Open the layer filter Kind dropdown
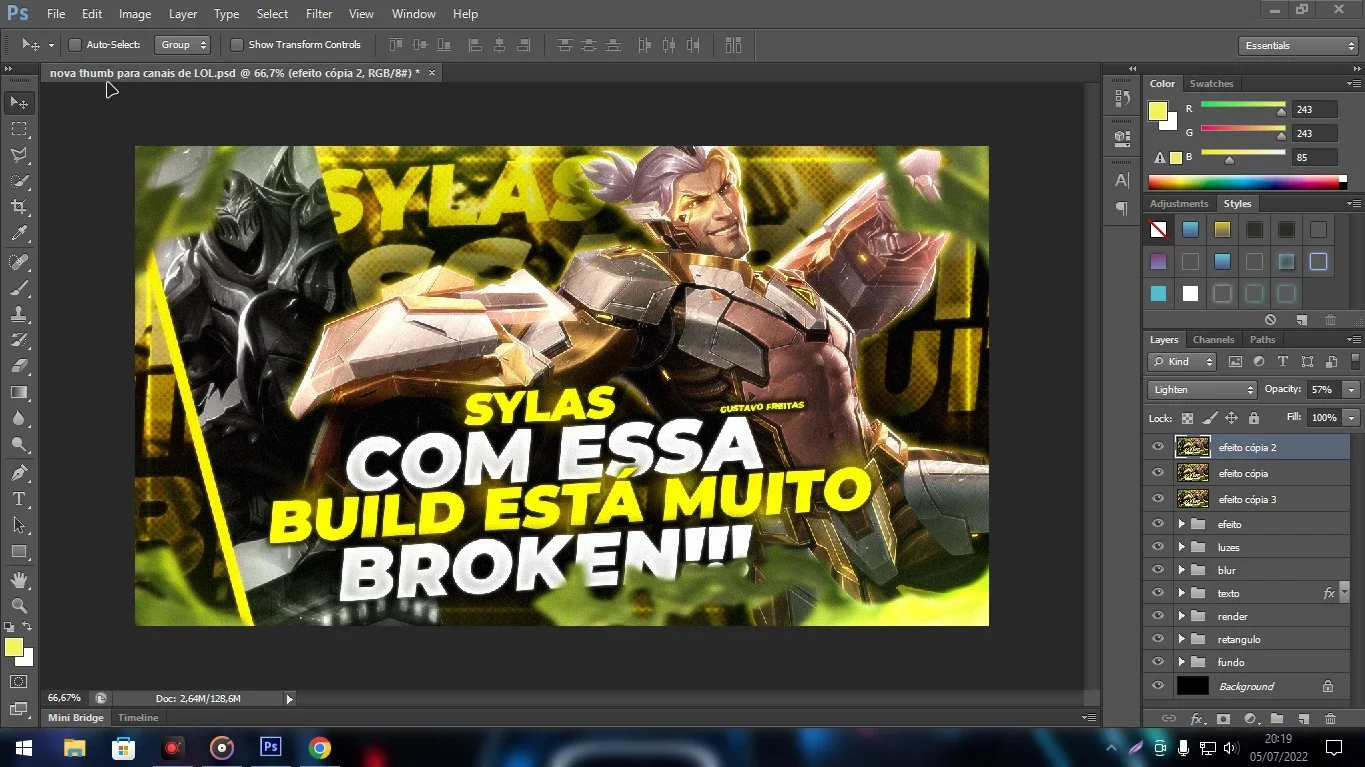This screenshot has height=767, width=1365. click(x=1182, y=362)
